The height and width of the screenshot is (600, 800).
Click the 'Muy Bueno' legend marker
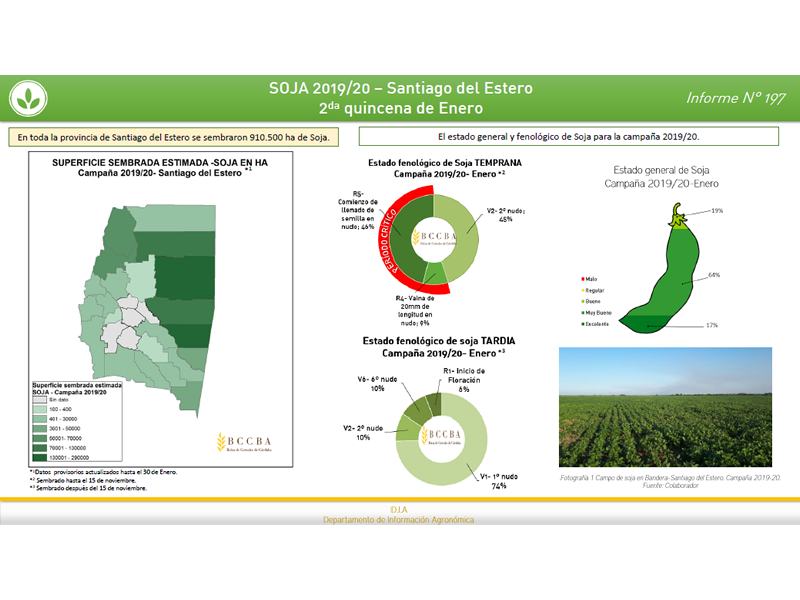tap(583, 313)
